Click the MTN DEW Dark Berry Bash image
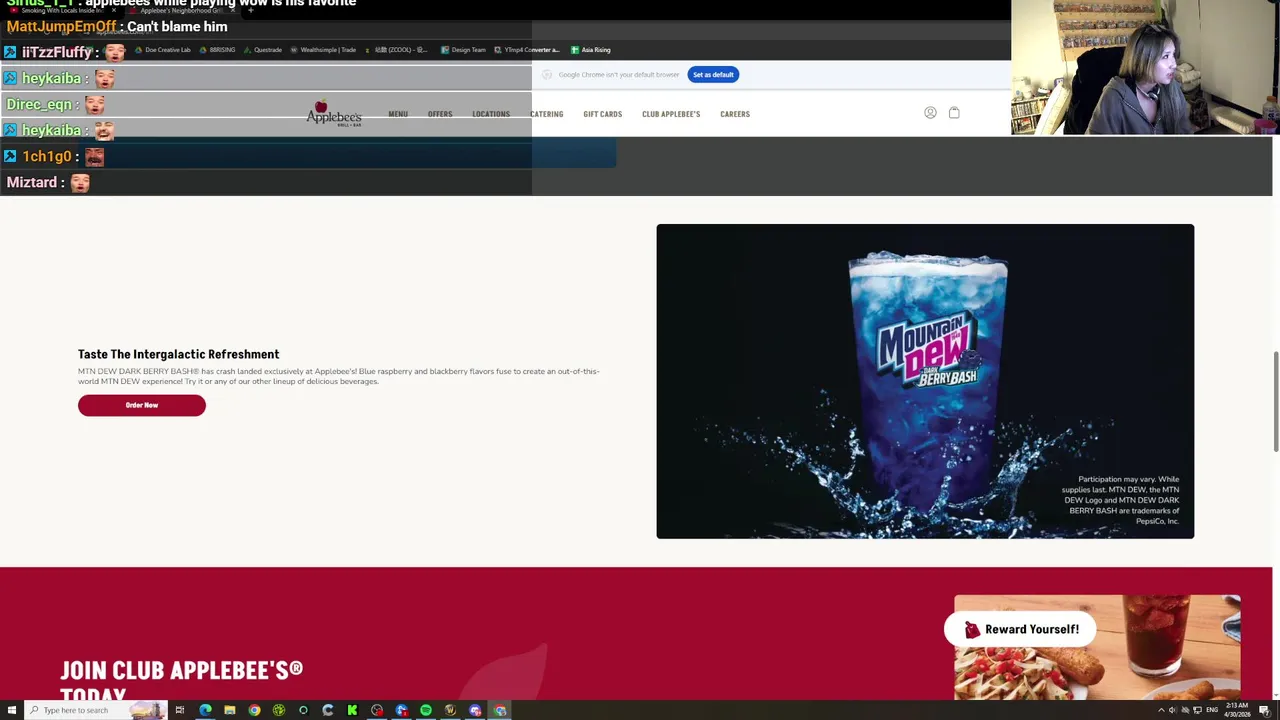The width and height of the screenshot is (1280, 720). pos(925,381)
